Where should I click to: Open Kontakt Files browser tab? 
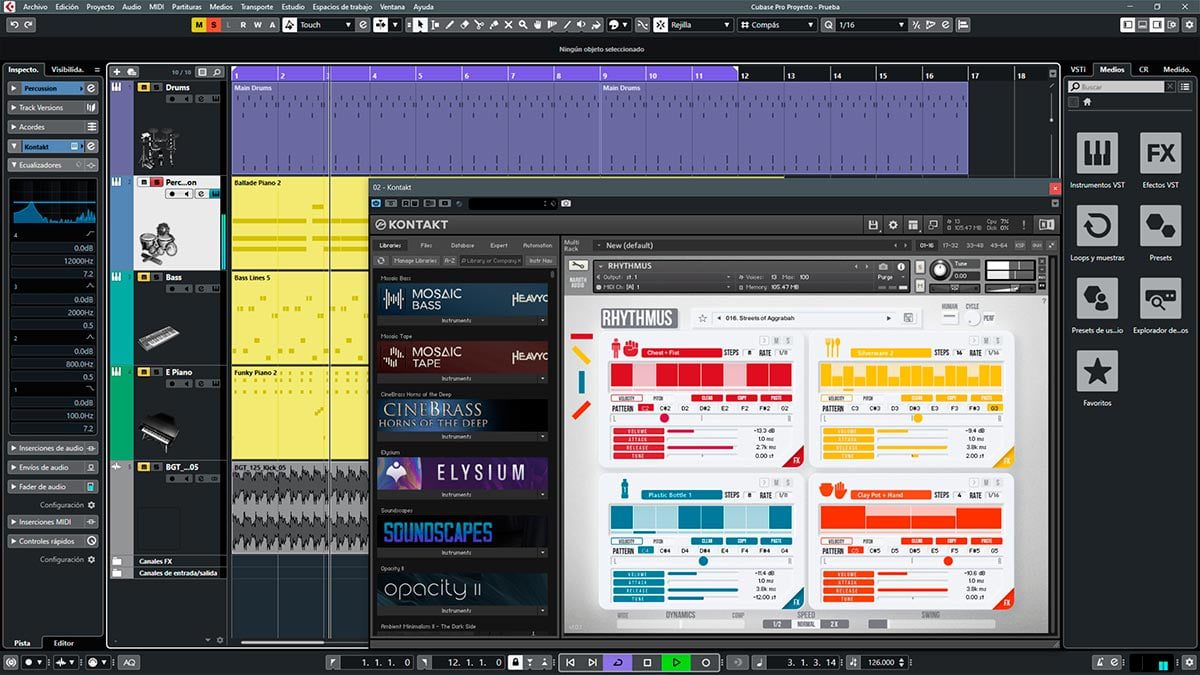[426, 245]
